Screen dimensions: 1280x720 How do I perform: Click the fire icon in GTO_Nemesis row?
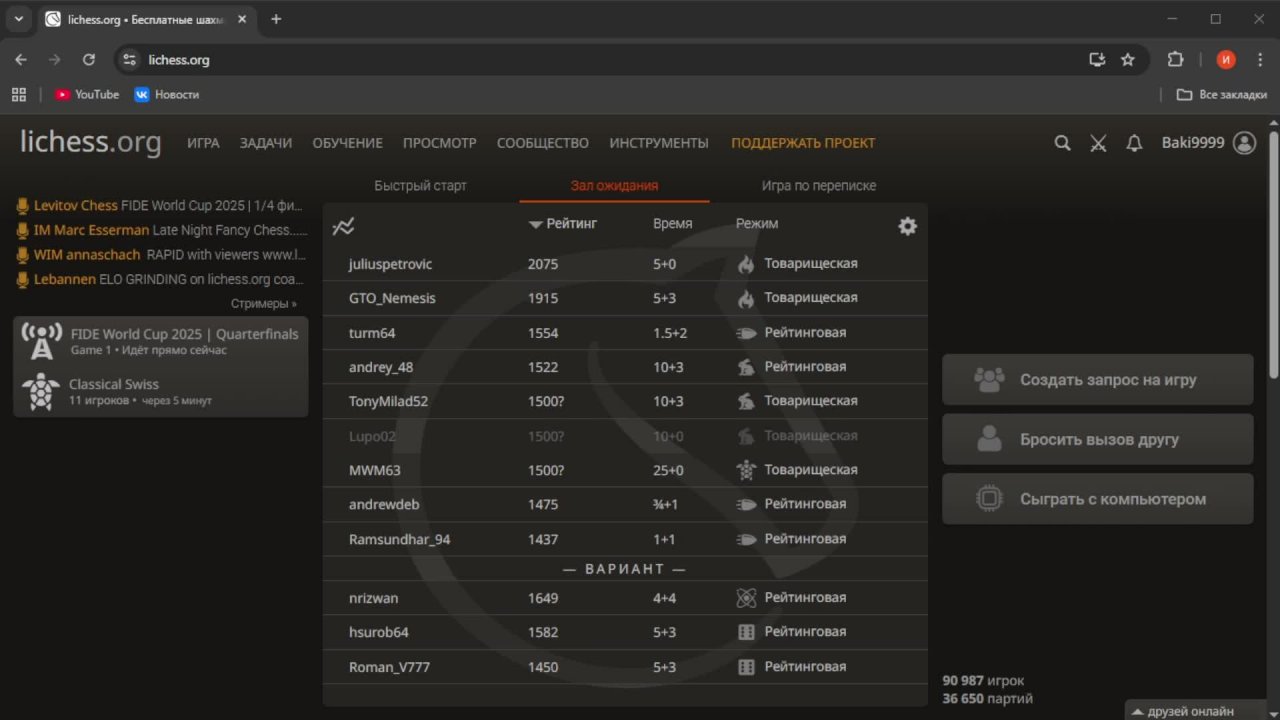[746, 298]
